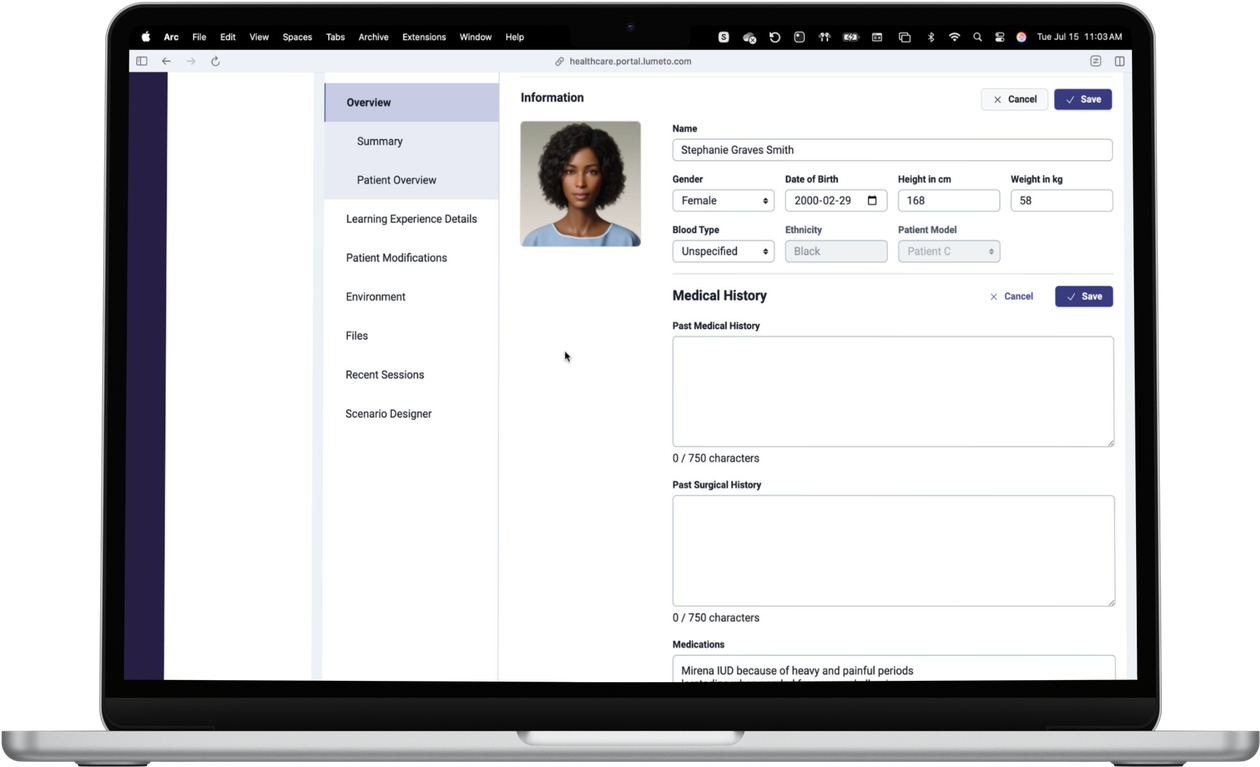1260x767 pixels.
Task: Open the Spaces menu
Action: [297, 37]
